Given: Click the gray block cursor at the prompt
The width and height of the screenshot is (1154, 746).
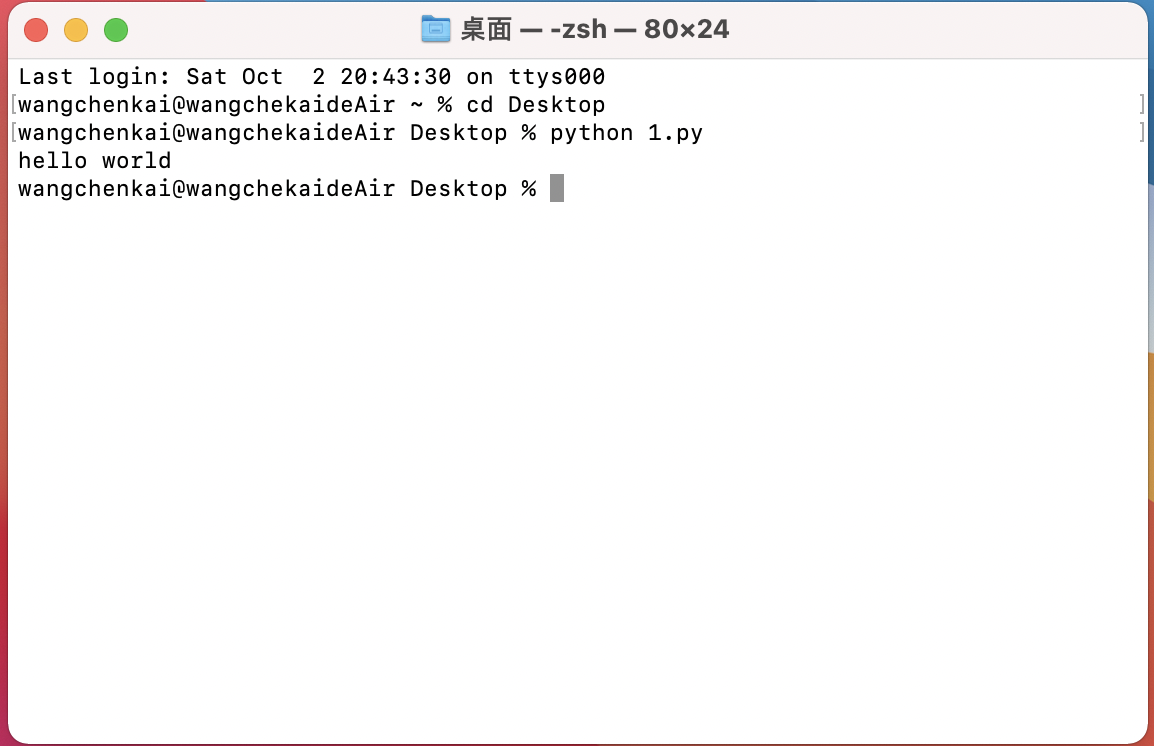Looking at the screenshot, I should click(x=557, y=188).
